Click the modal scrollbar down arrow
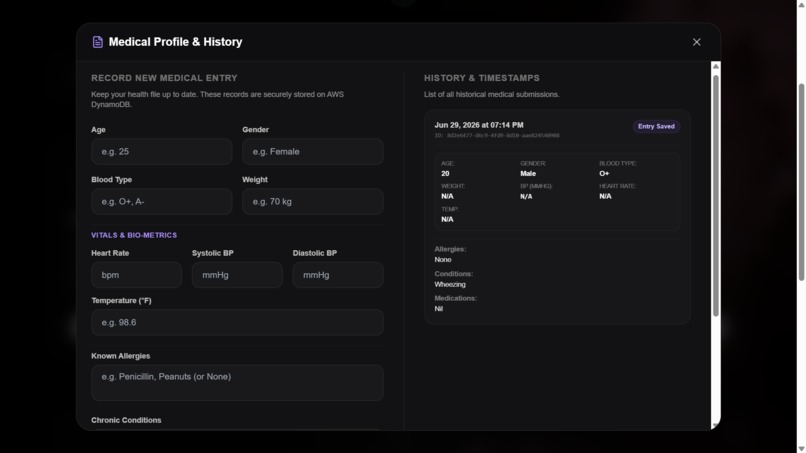This screenshot has width=806, height=453. (716, 426)
